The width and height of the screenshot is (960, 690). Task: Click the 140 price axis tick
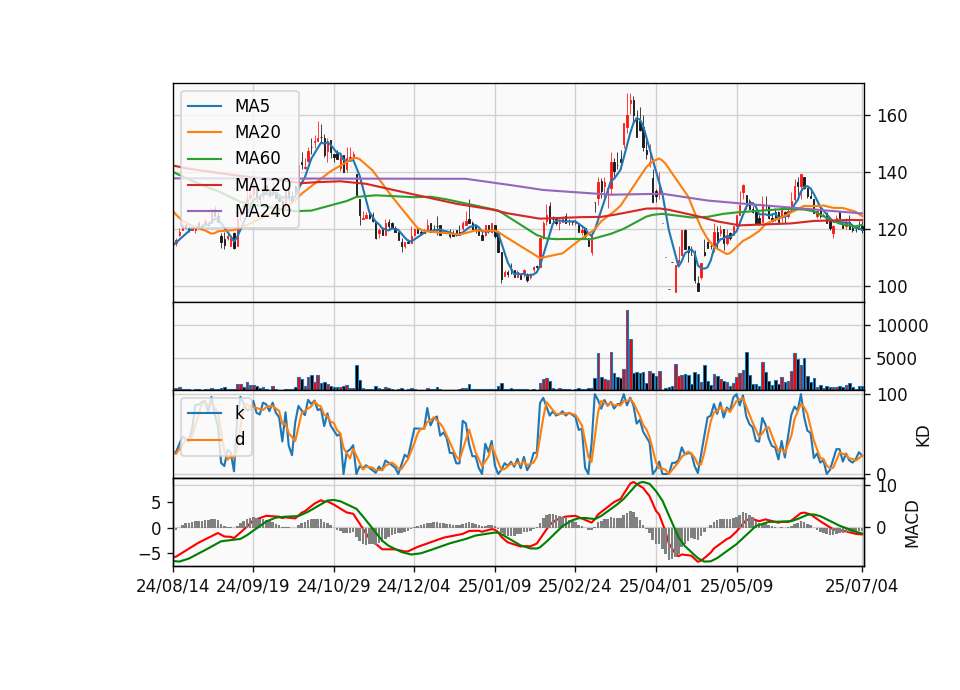[892, 173]
